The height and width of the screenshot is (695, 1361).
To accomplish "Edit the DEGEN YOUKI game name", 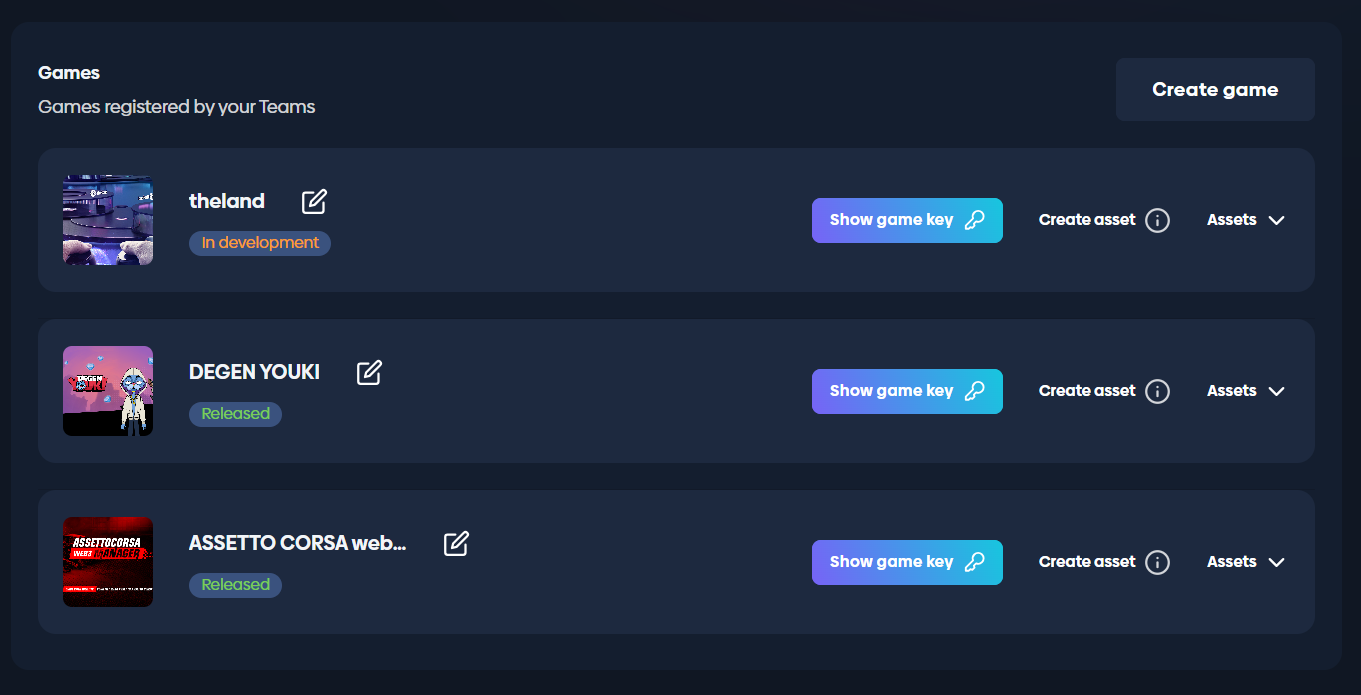I will (369, 372).
